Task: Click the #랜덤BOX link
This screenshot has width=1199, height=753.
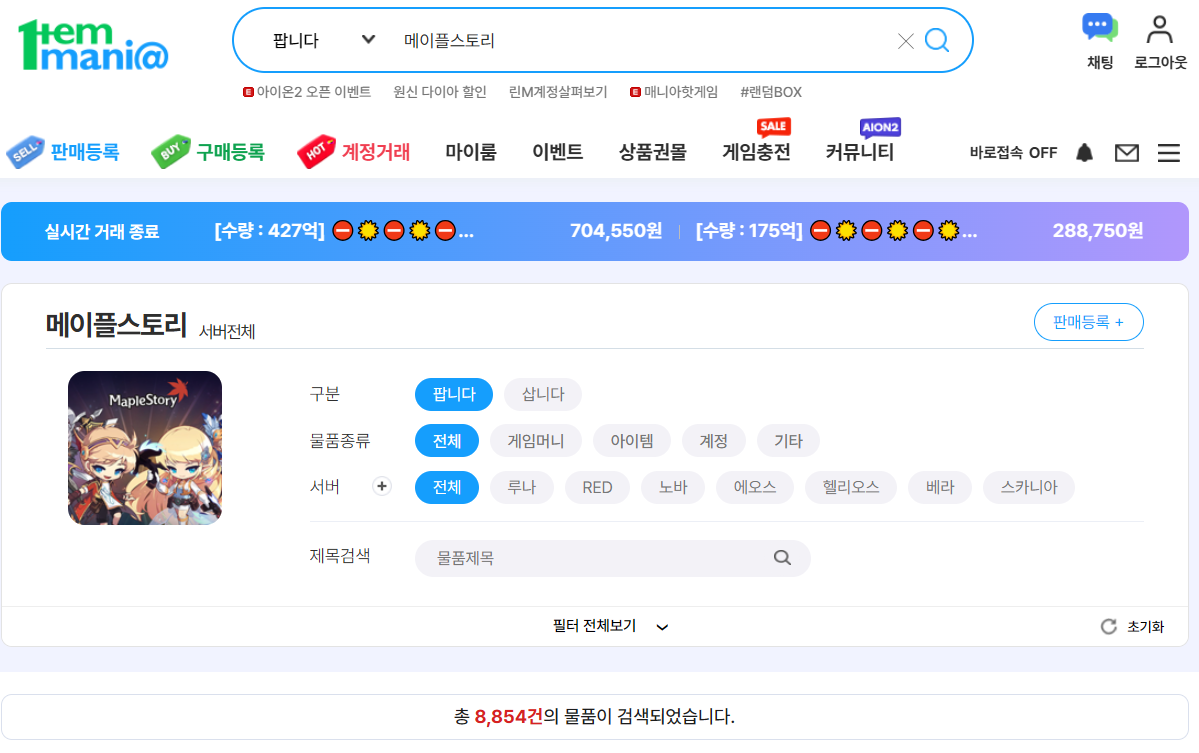Action: [771, 92]
